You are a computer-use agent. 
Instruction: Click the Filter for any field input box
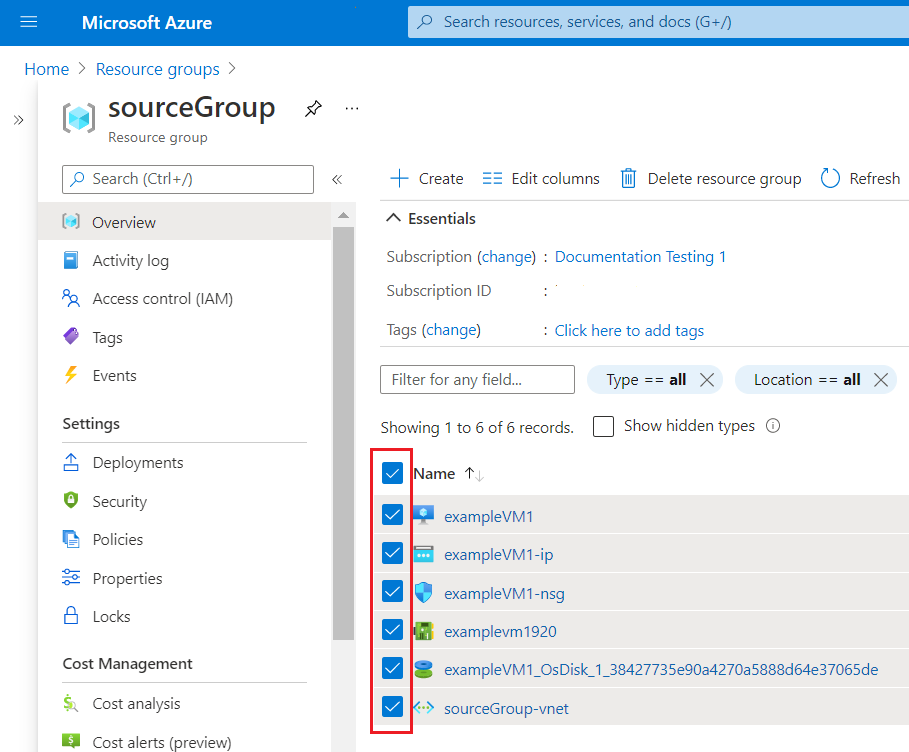point(477,380)
